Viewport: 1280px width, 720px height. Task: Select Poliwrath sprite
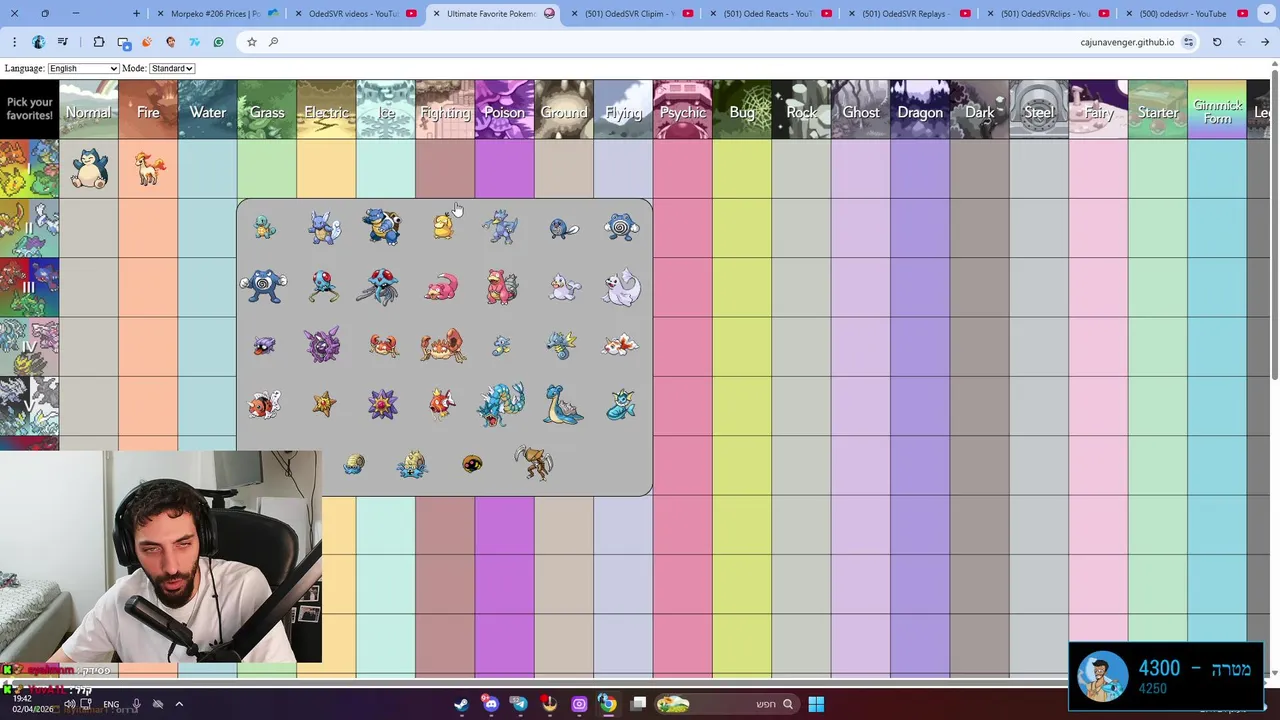pyautogui.click(x=263, y=287)
